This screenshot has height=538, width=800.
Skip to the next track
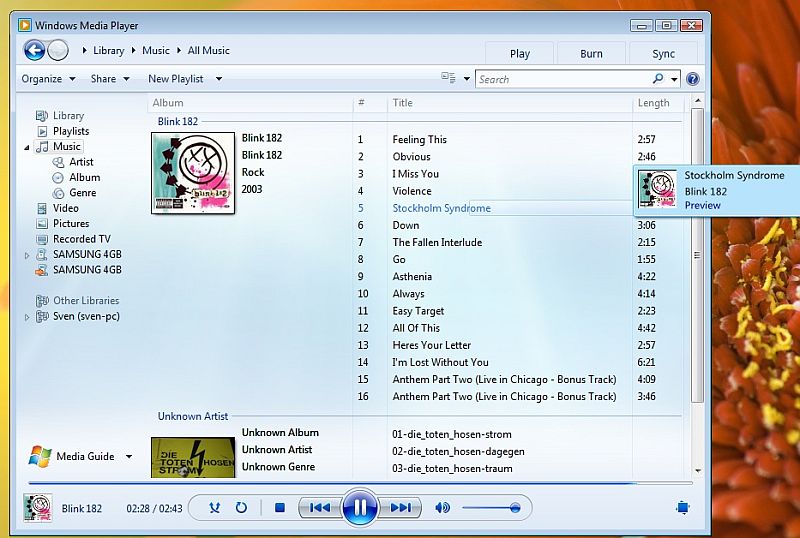400,508
